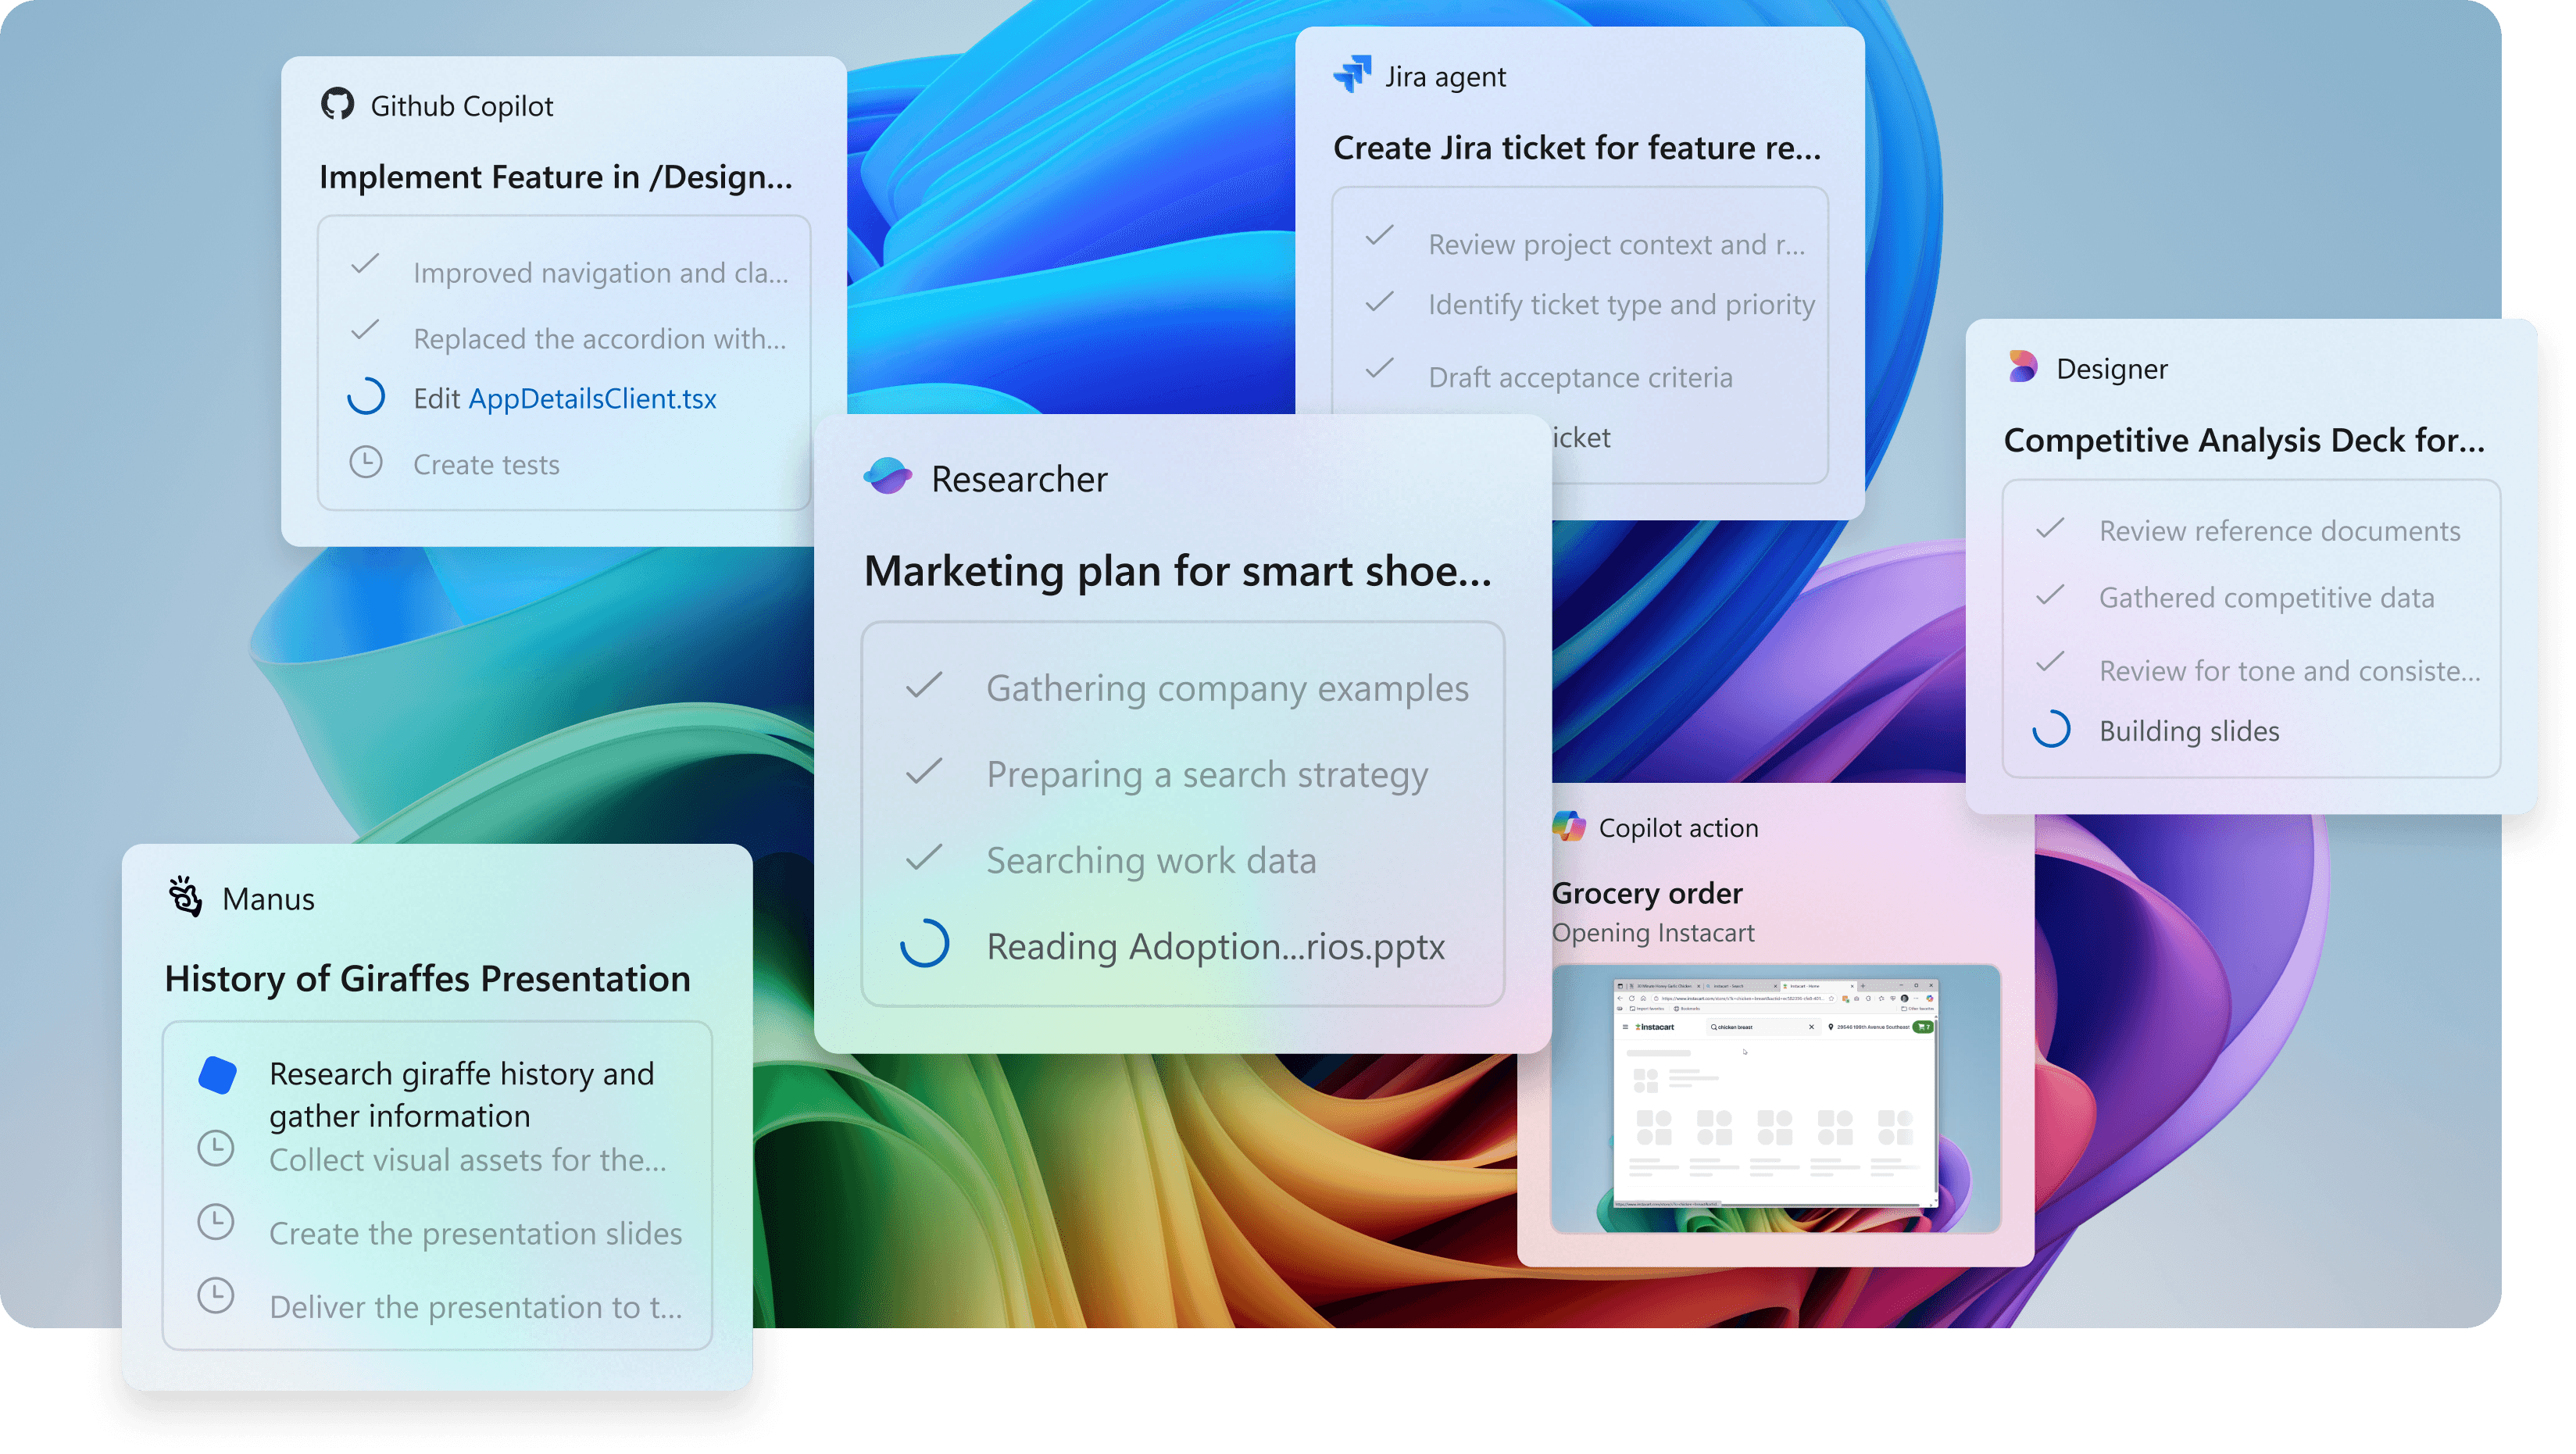
Task: Click checkmark beside "Gathering company examples"
Action: (924, 685)
